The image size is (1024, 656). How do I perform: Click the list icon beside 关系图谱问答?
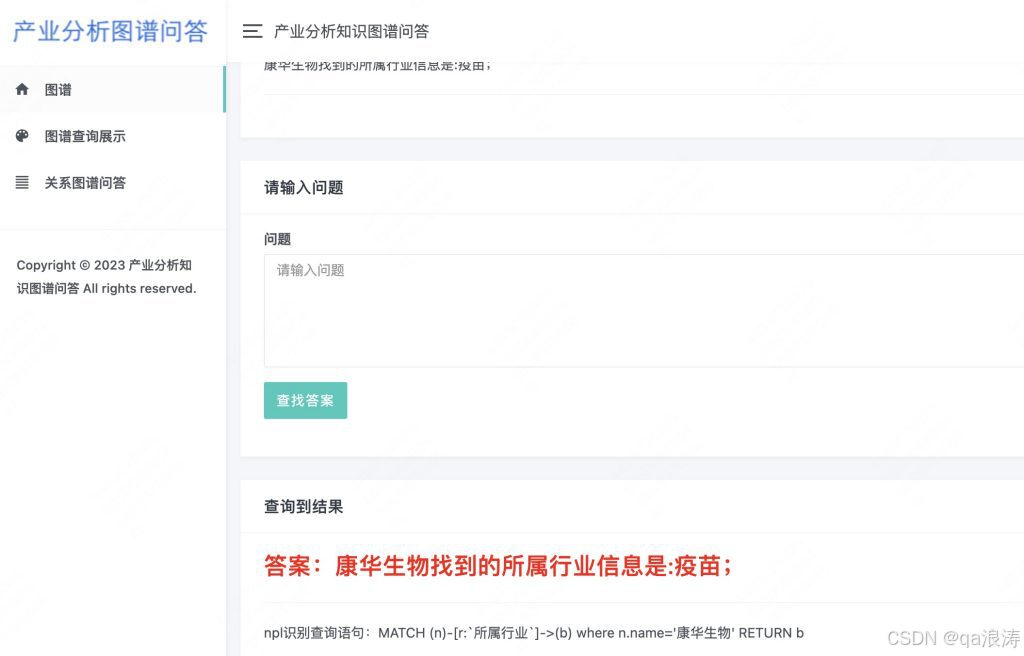tap(22, 182)
